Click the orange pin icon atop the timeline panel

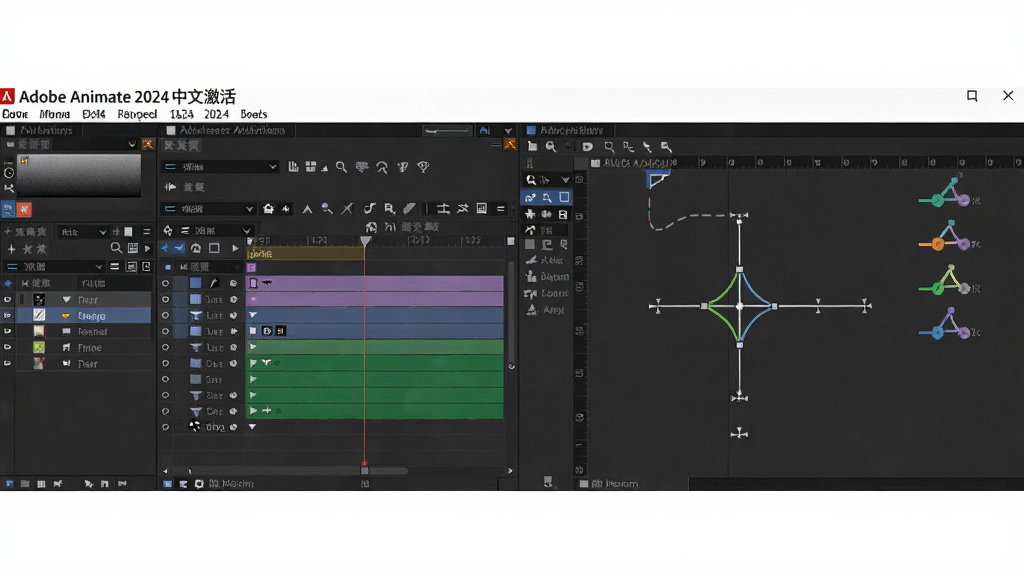(509, 144)
